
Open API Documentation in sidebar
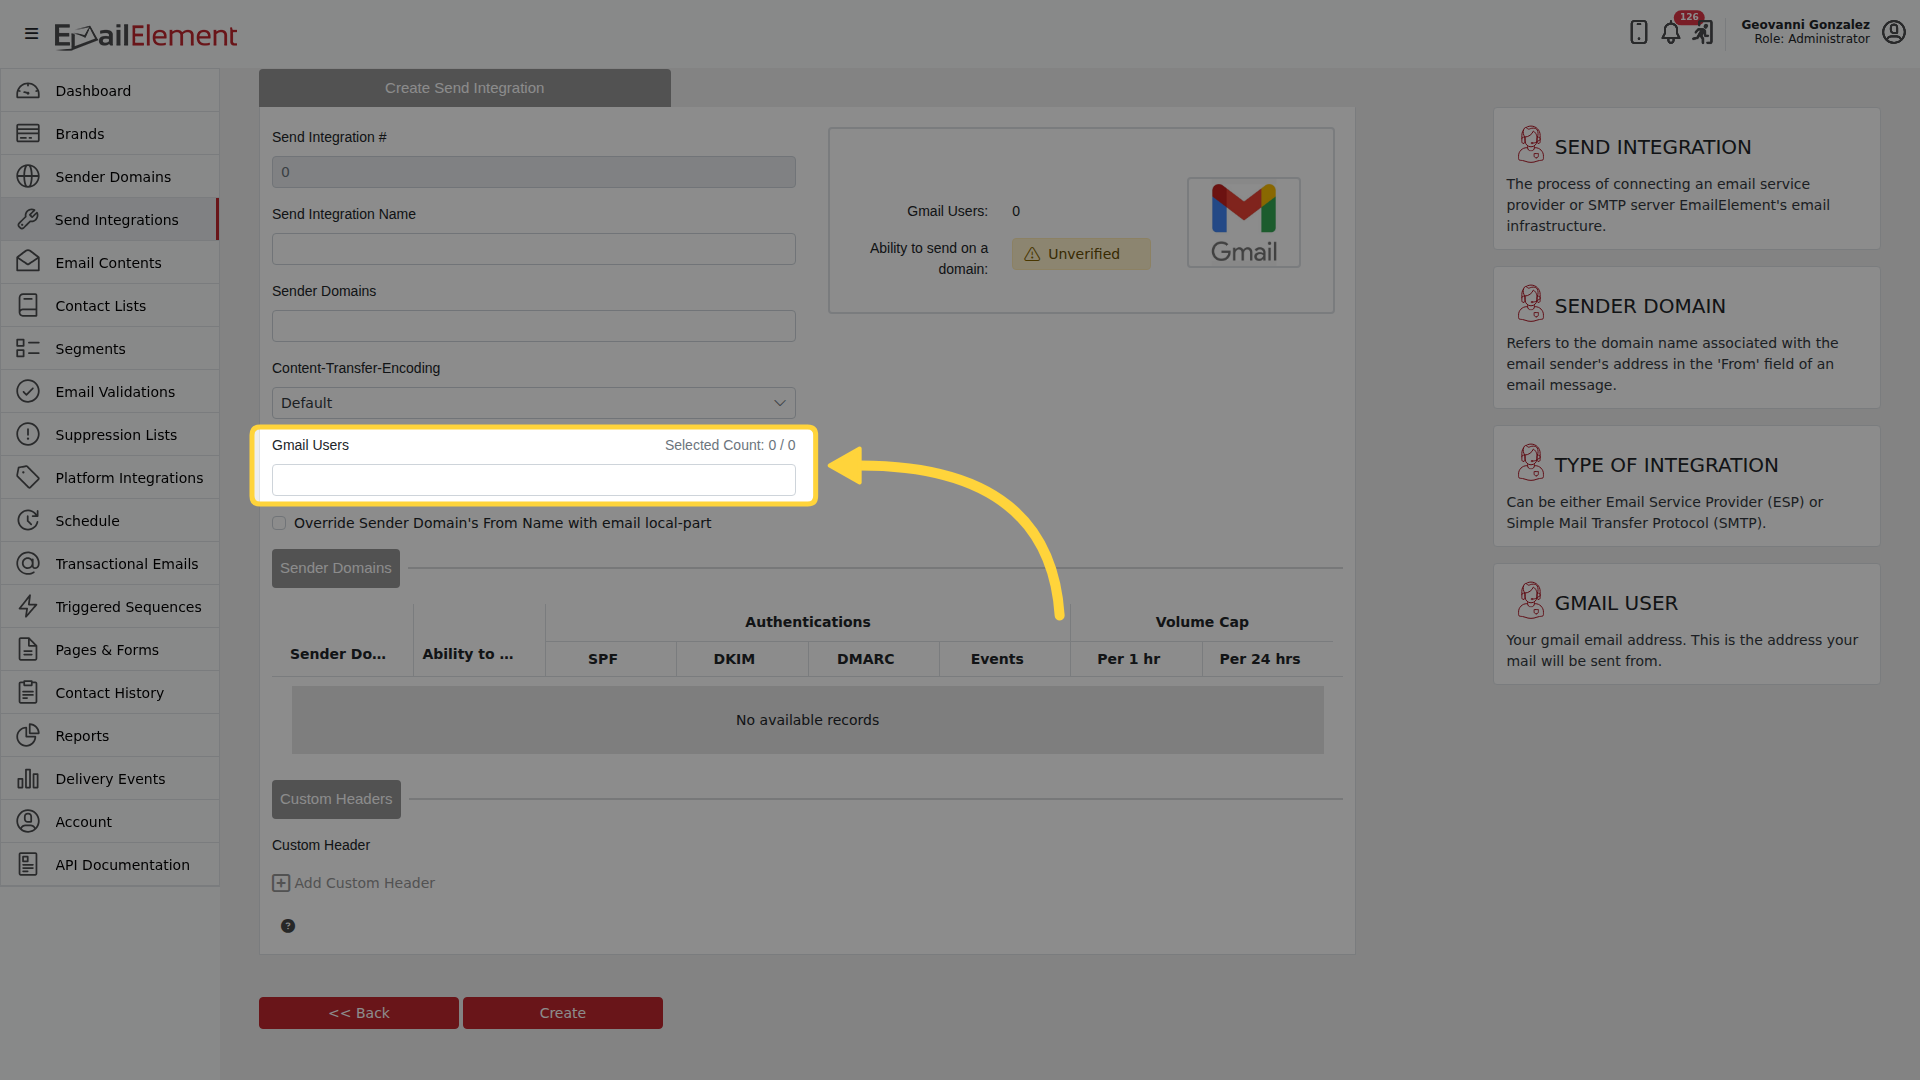click(x=110, y=865)
